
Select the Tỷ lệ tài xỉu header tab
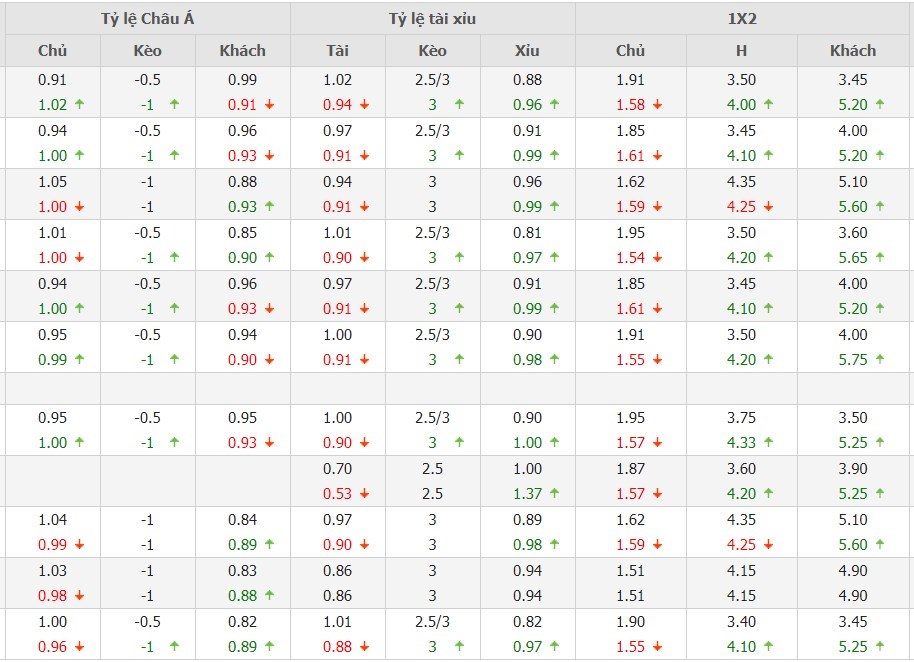[433, 19]
